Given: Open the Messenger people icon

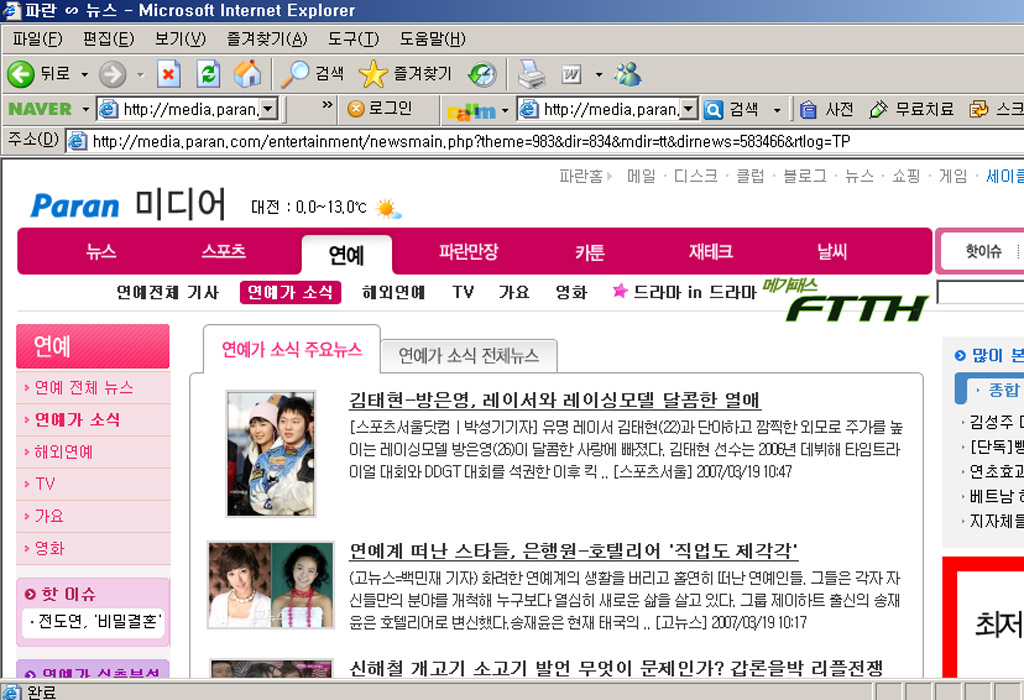Looking at the screenshot, I should point(628,74).
